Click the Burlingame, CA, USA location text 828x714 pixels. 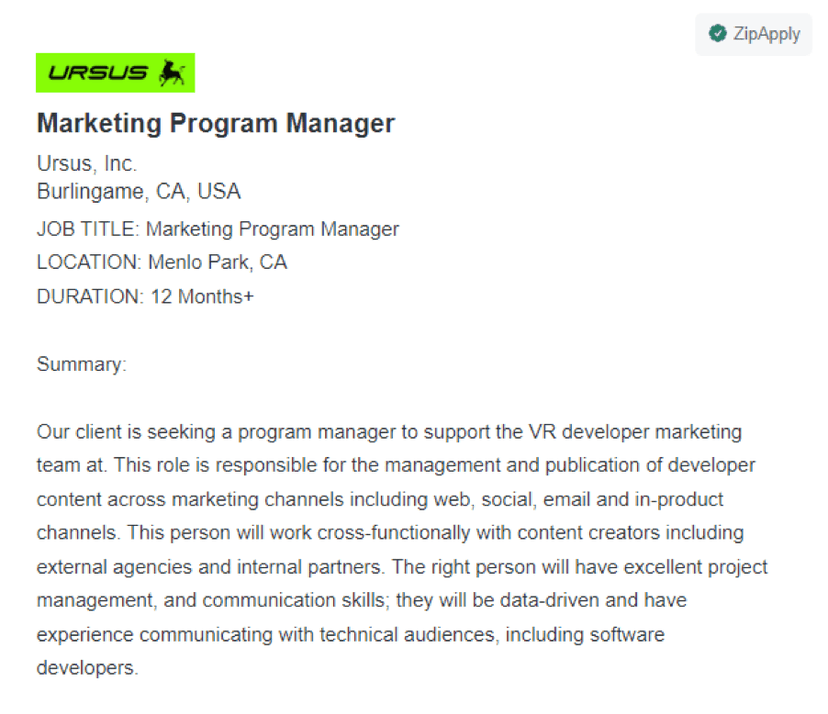point(138,191)
